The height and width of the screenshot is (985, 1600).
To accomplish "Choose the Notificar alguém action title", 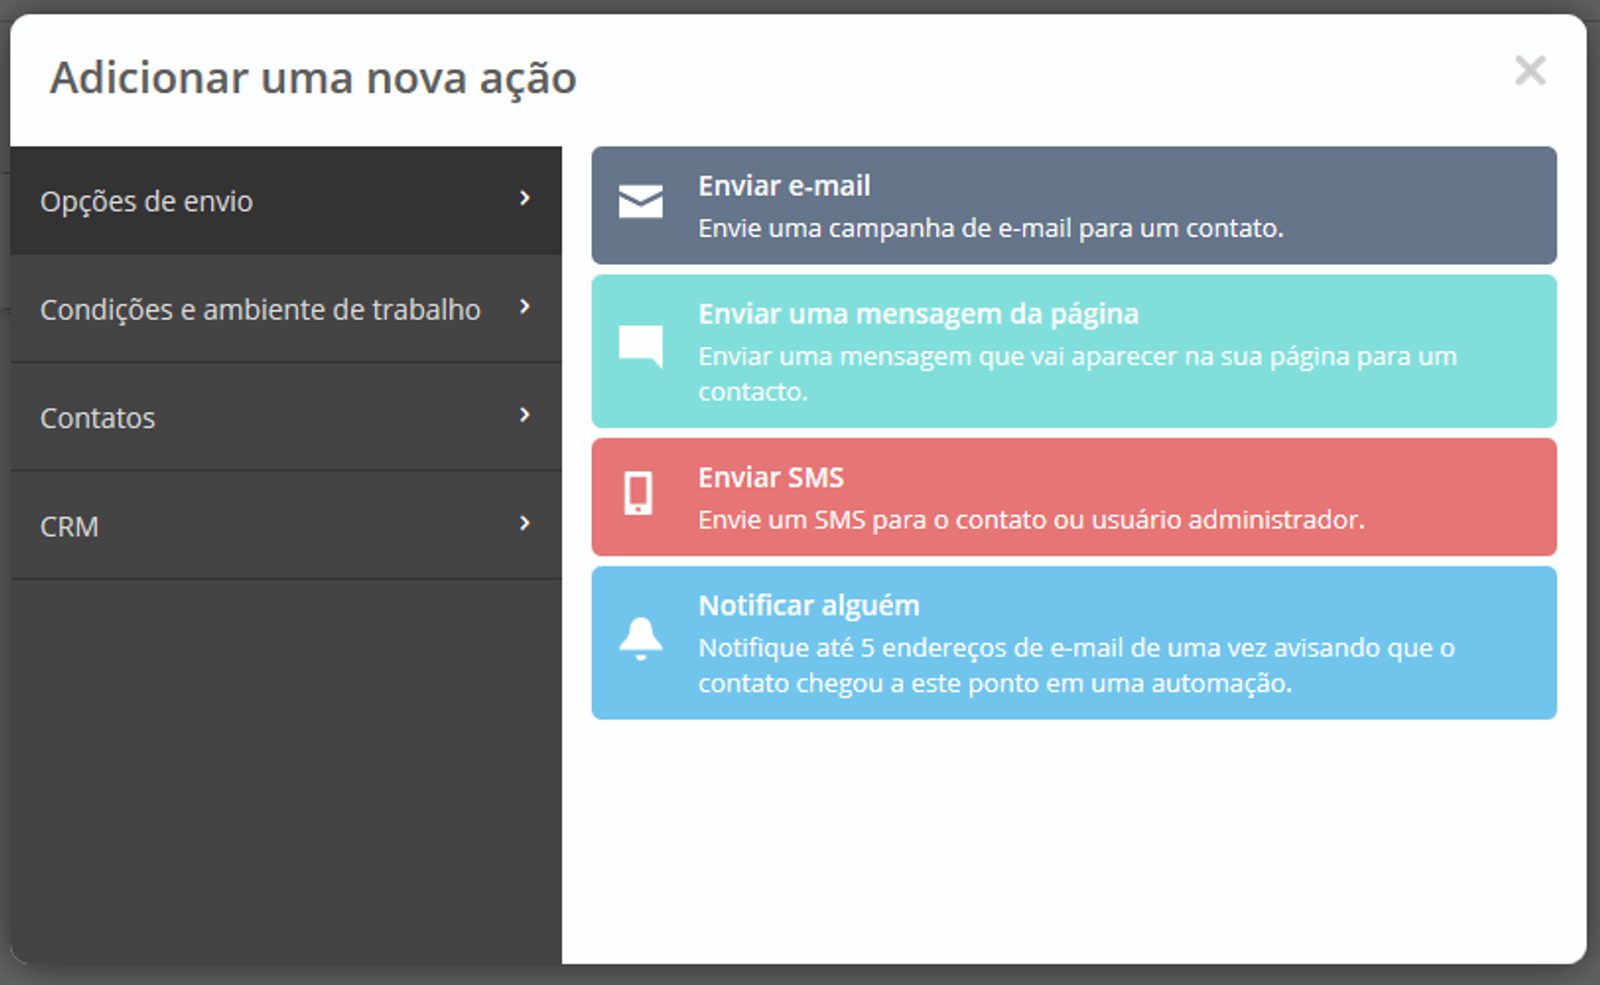I will pyautogui.click(x=809, y=606).
